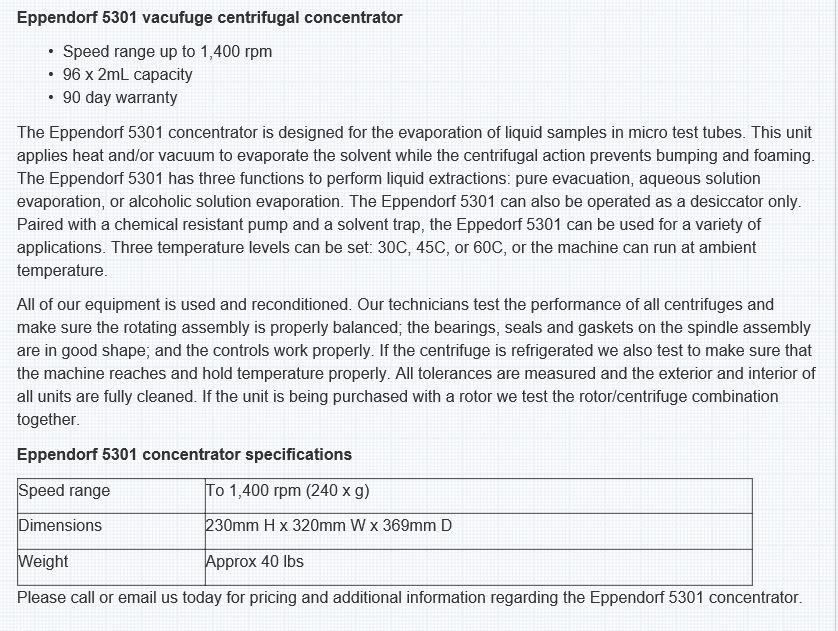Select the "Dimensions" table label cell
The image size is (838, 631).
[60, 526]
